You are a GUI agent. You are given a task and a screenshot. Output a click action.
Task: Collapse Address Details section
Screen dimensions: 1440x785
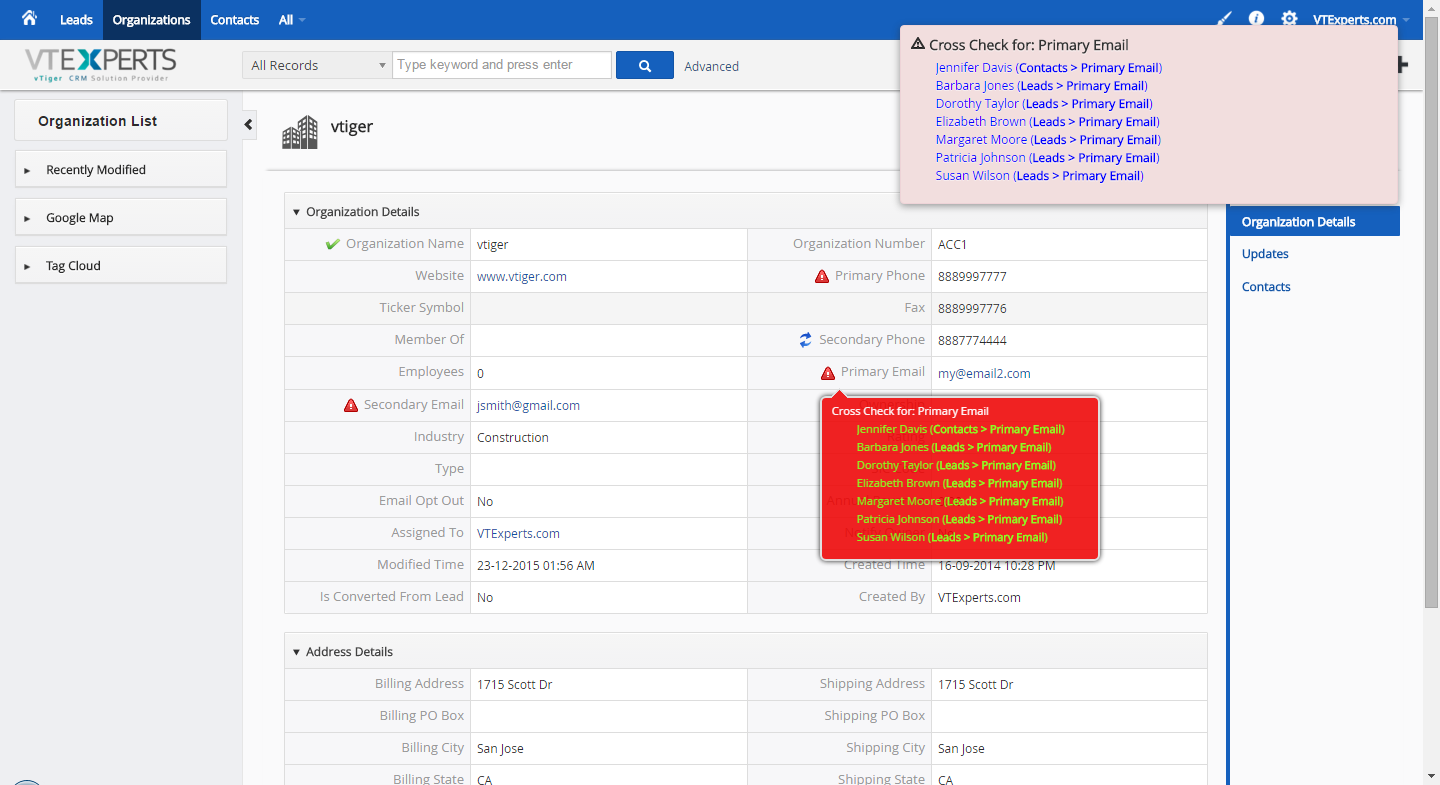coord(296,652)
